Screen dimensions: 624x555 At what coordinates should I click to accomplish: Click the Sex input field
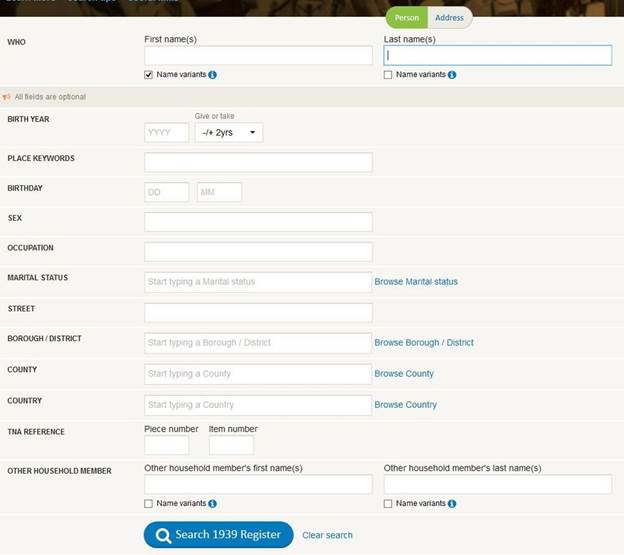[x=258, y=222]
